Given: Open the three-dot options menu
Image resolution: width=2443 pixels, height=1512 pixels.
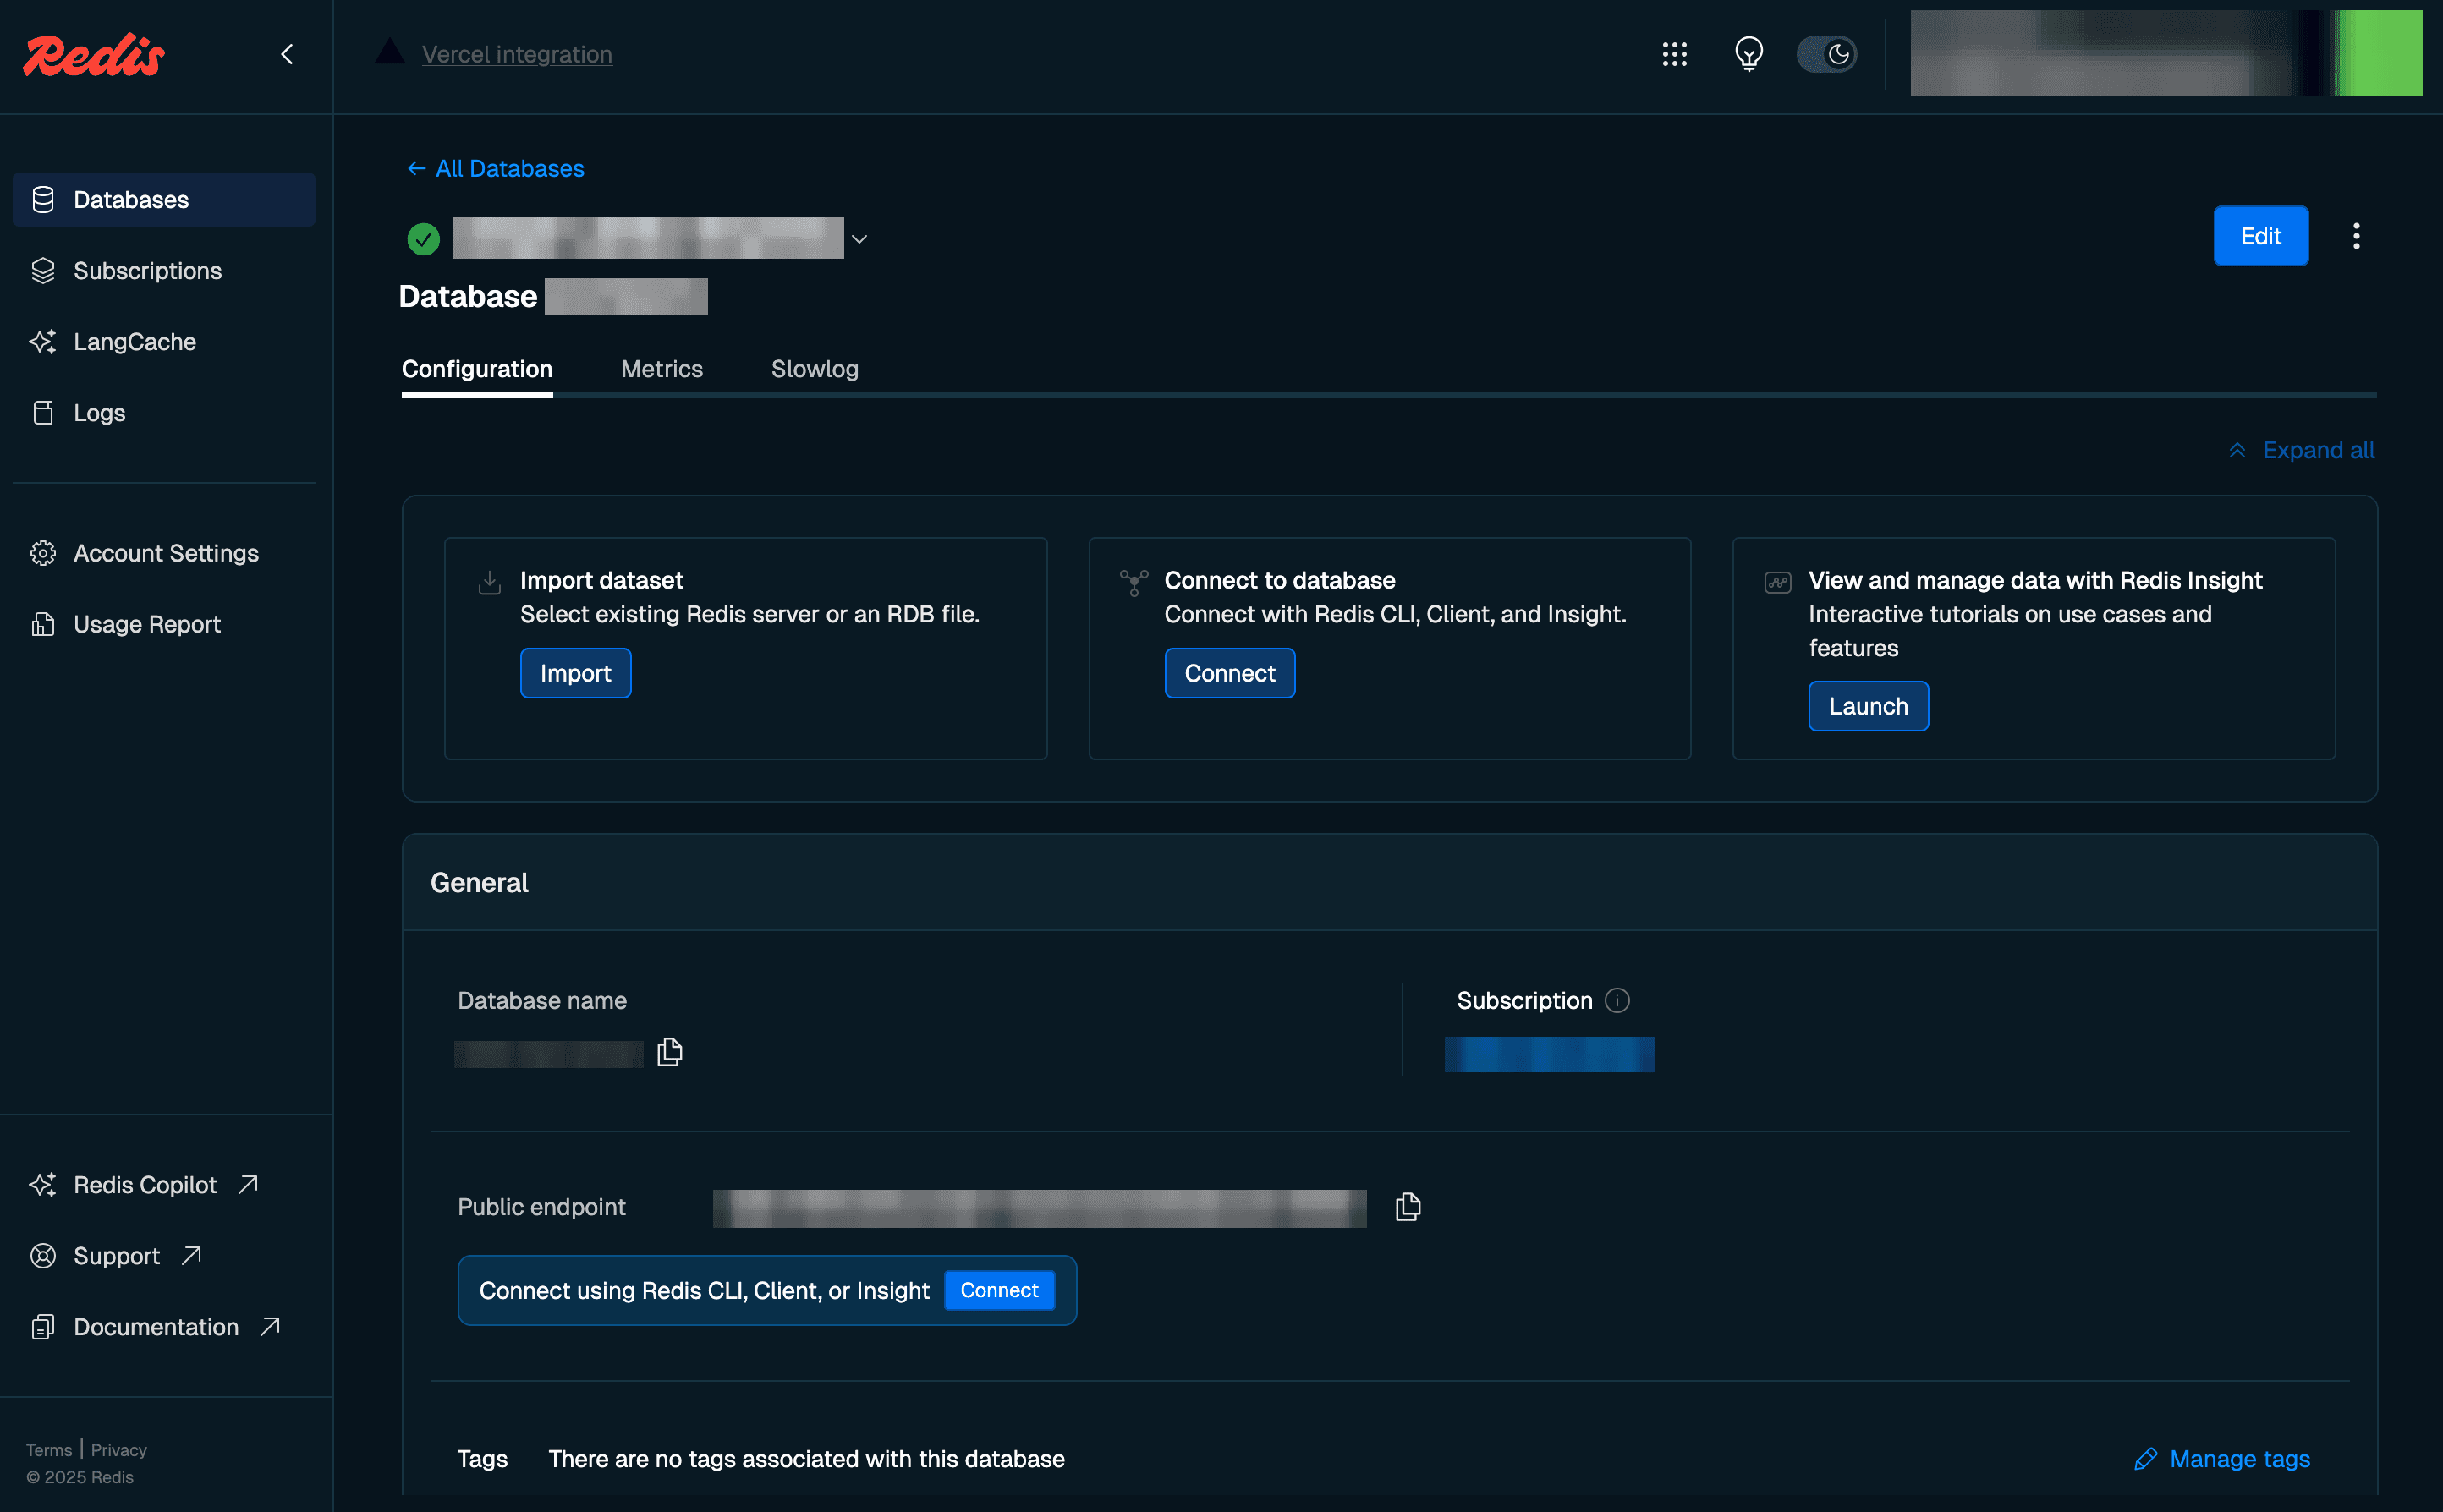Looking at the screenshot, I should (x=2357, y=235).
